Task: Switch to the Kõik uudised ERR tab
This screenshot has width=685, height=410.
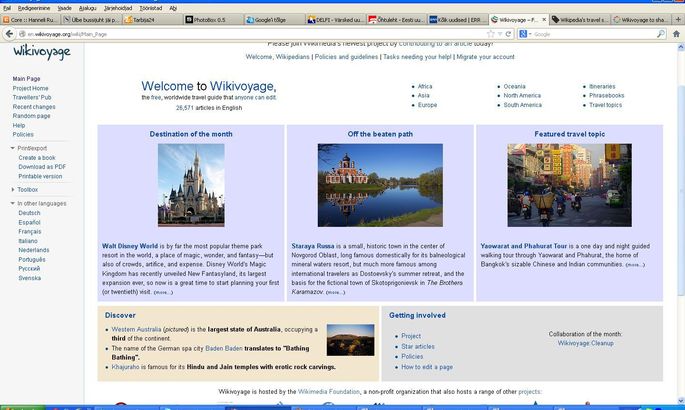Action: click(x=457, y=20)
